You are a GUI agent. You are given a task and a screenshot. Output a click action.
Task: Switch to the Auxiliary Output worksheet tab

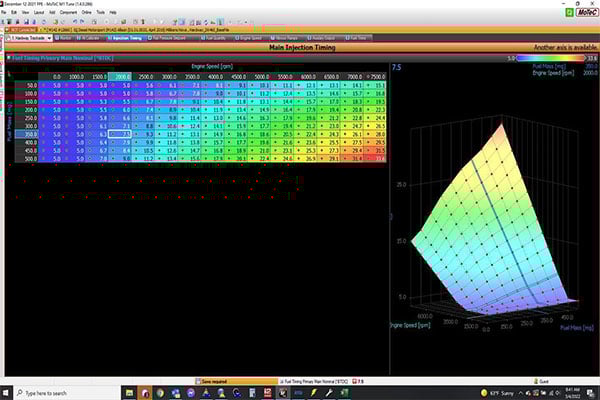tap(321, 38)
